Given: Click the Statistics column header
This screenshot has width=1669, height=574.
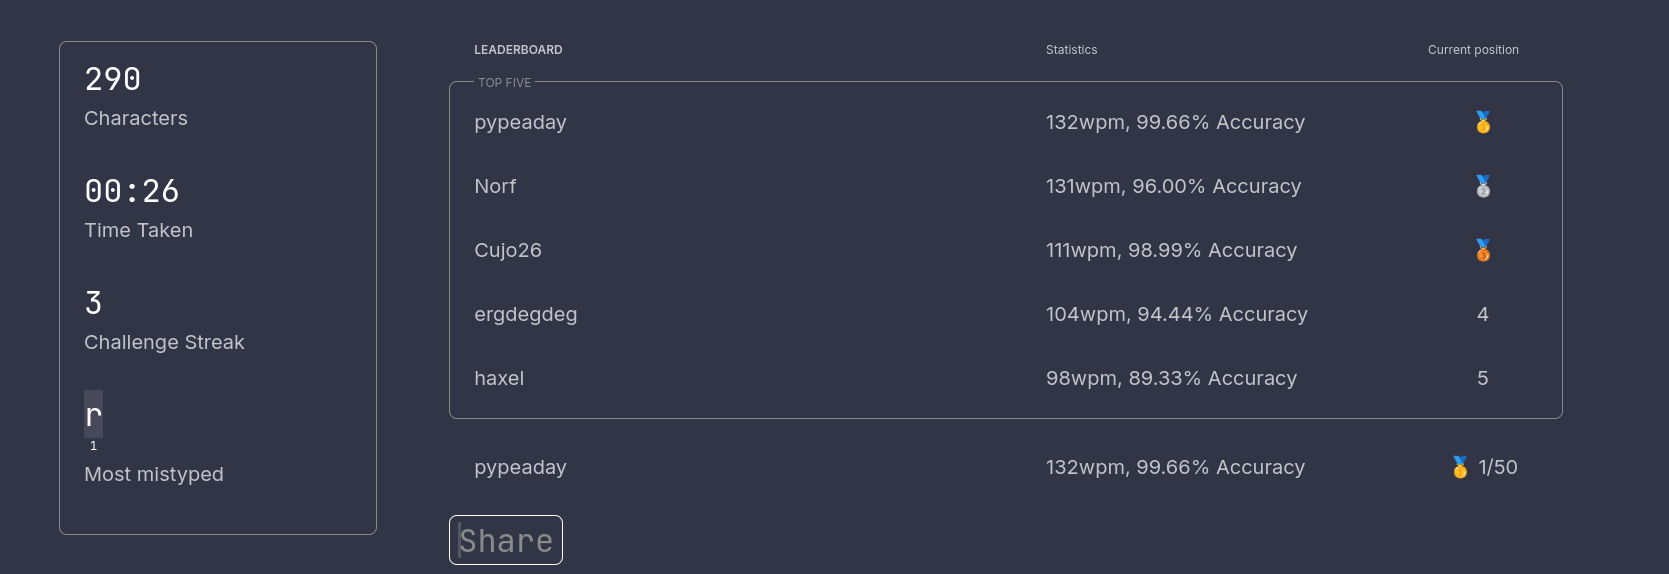Looking at the screenshot, I should point(1071,50).
